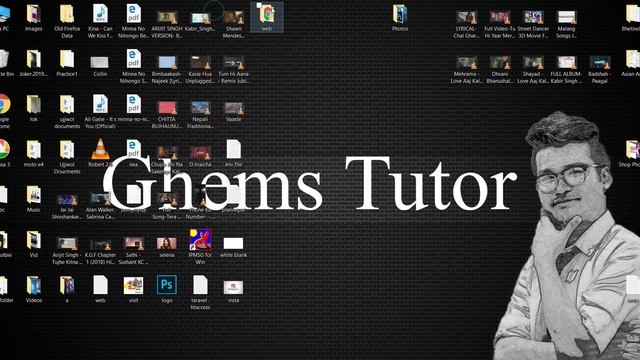This screenshot has width=640, height=360.
Task: Select the Images folder icon
Action: [33, 14]
